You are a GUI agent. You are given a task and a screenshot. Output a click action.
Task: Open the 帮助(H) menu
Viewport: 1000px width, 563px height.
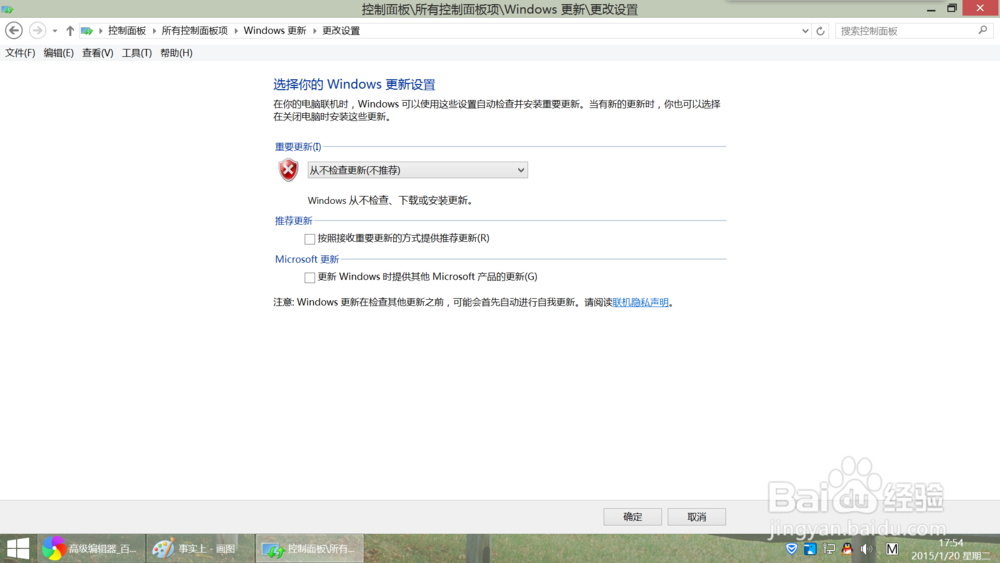[x=177, y=53]
